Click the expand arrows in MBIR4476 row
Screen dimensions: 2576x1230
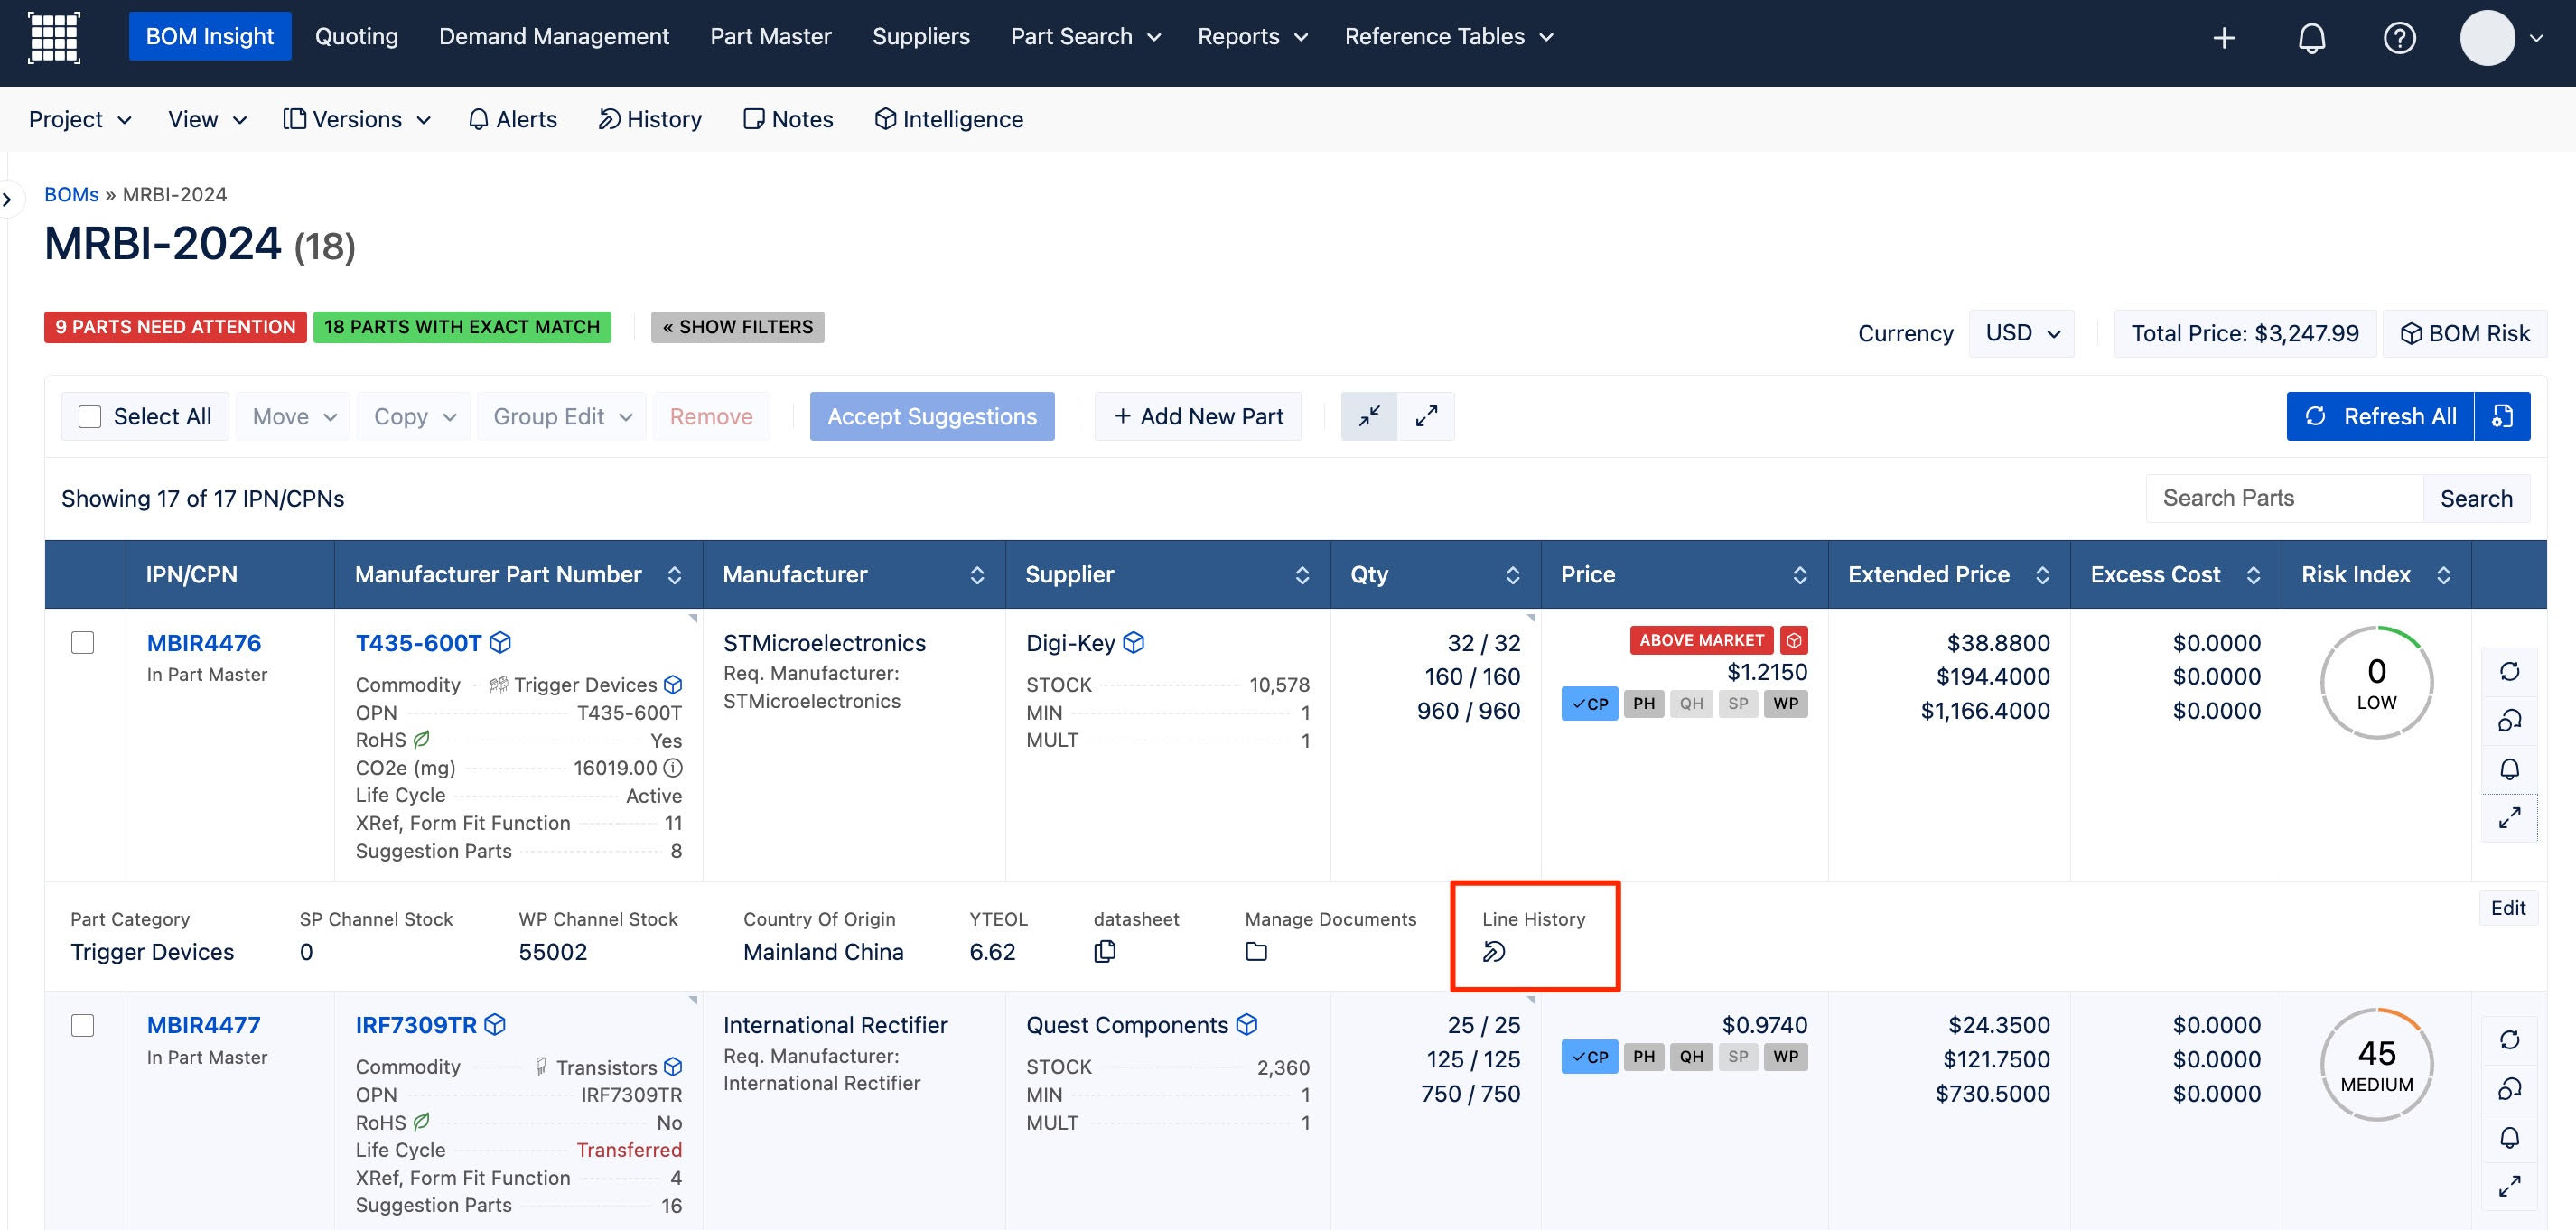2509,818
